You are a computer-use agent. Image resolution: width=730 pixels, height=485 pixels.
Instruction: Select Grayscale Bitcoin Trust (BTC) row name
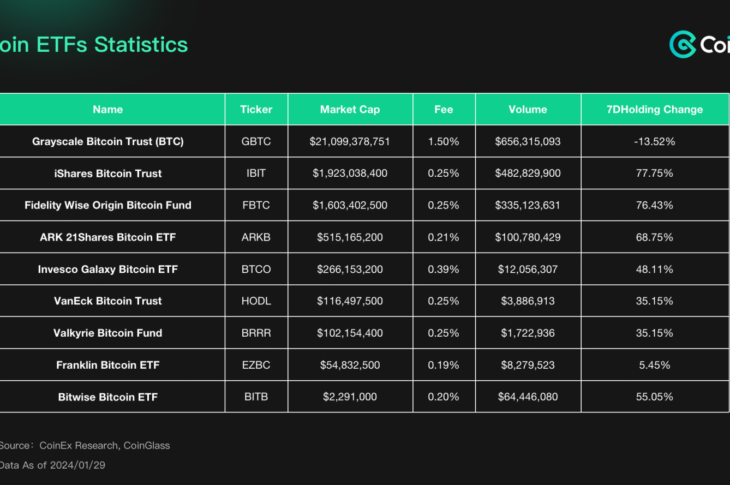coord(108,141)
